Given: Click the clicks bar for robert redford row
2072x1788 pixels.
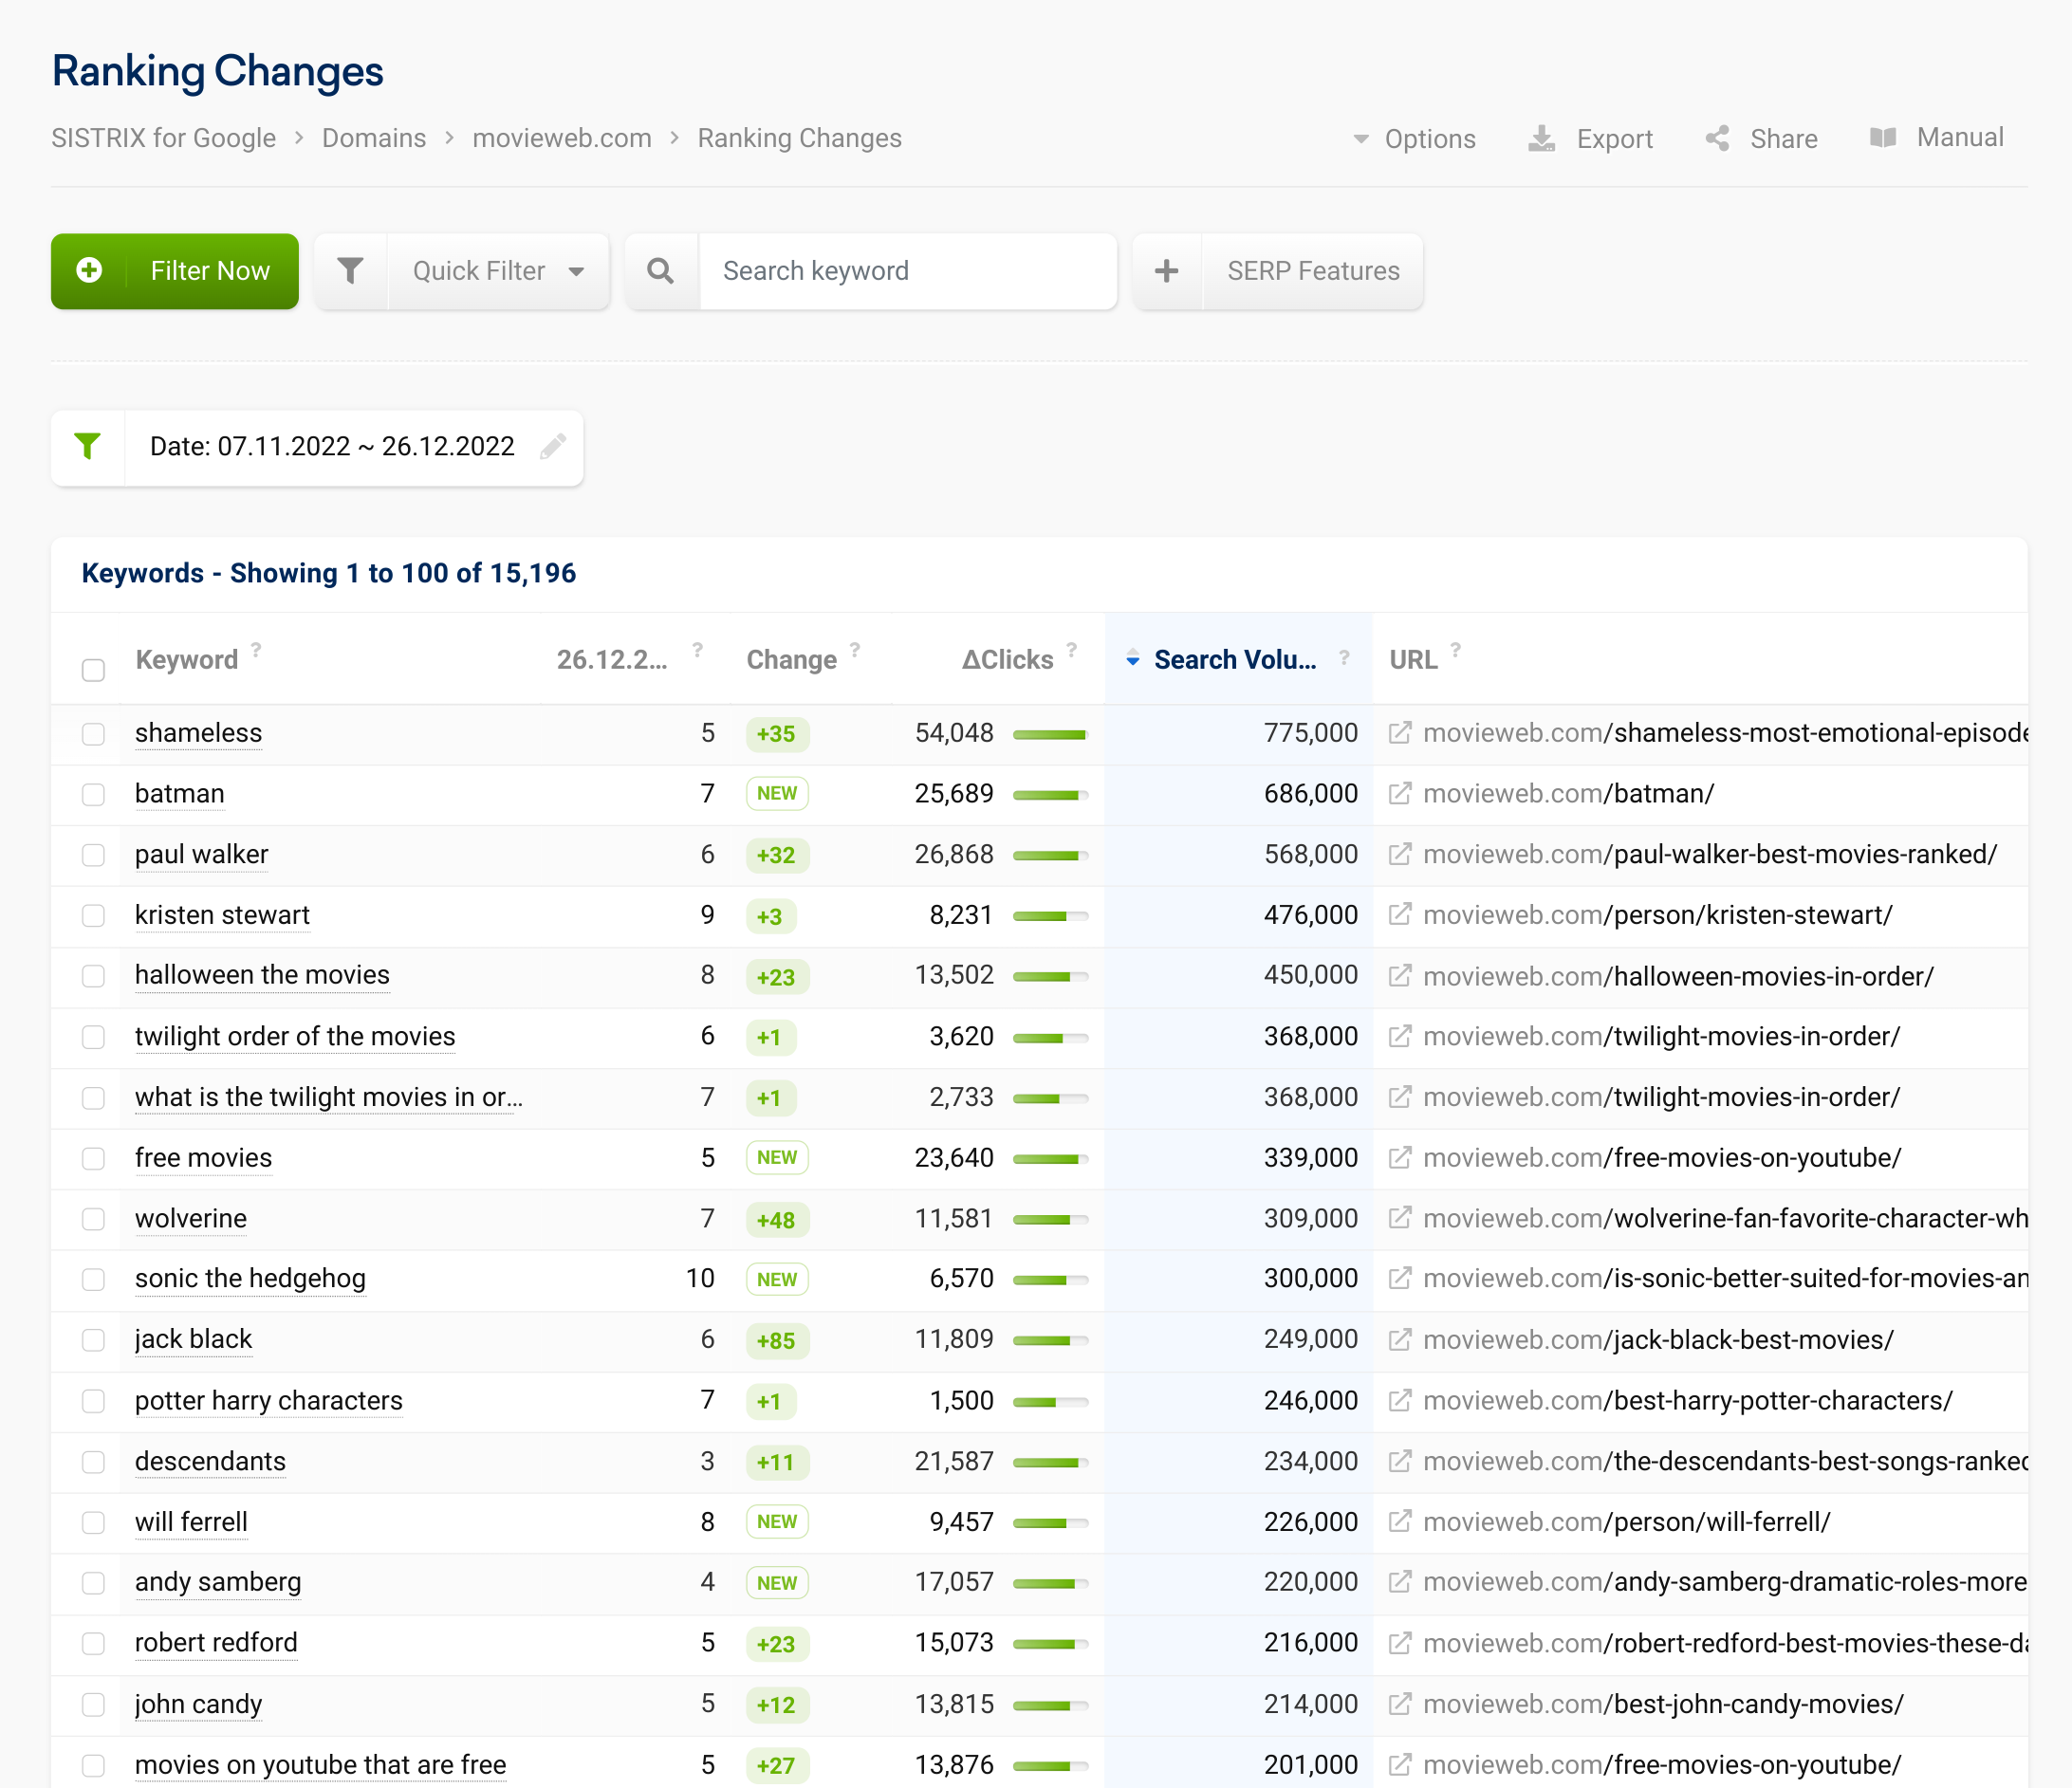Looking at the screenshot, I should (1050, 1644).
